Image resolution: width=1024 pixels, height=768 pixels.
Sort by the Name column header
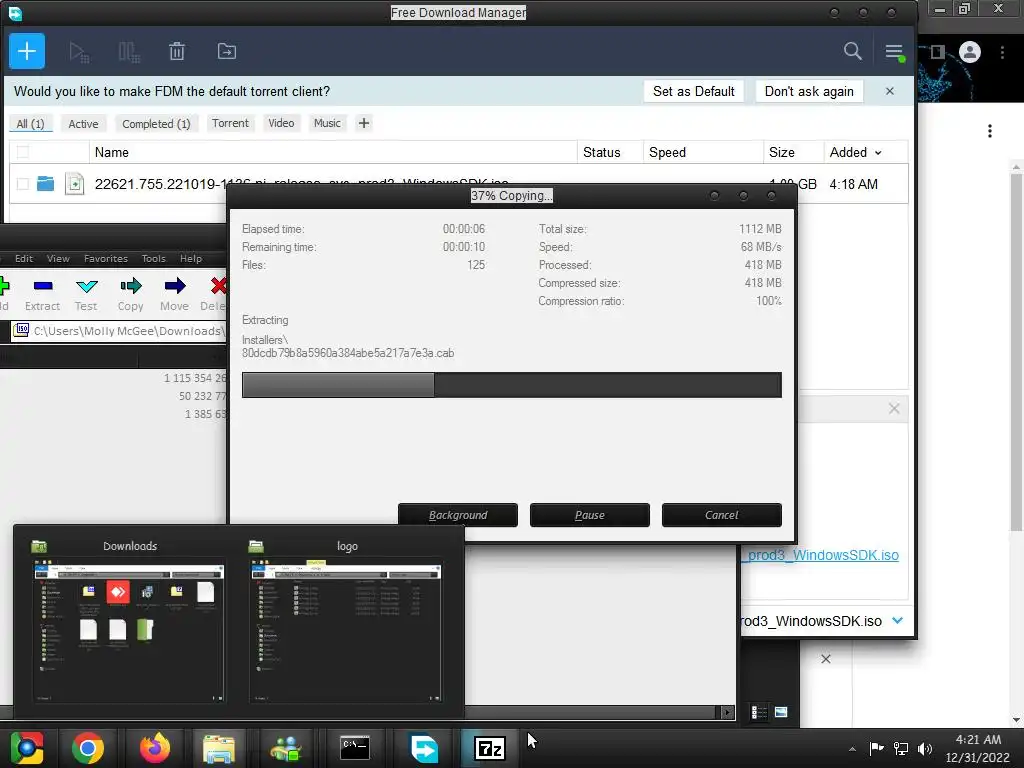pyautogui.click(x=333, y=152)
